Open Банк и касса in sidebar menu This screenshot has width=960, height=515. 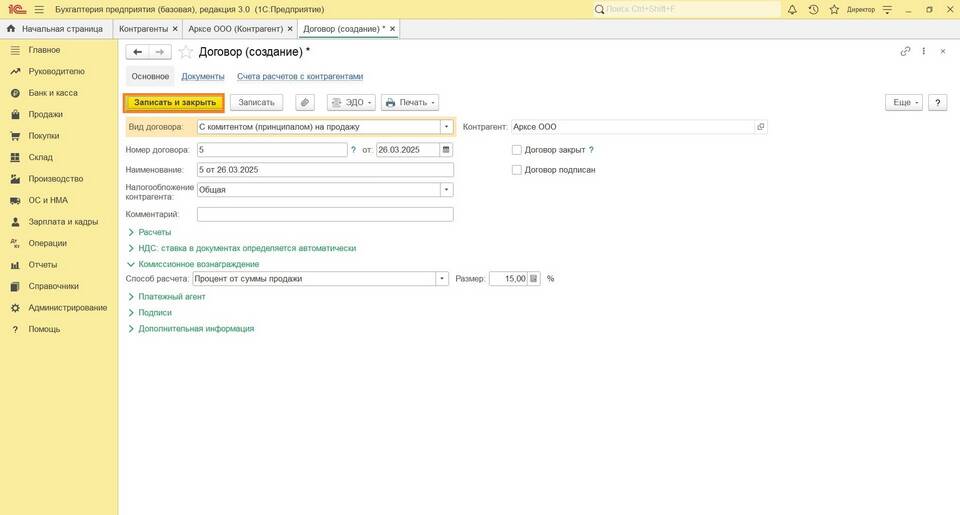[52, 93]
